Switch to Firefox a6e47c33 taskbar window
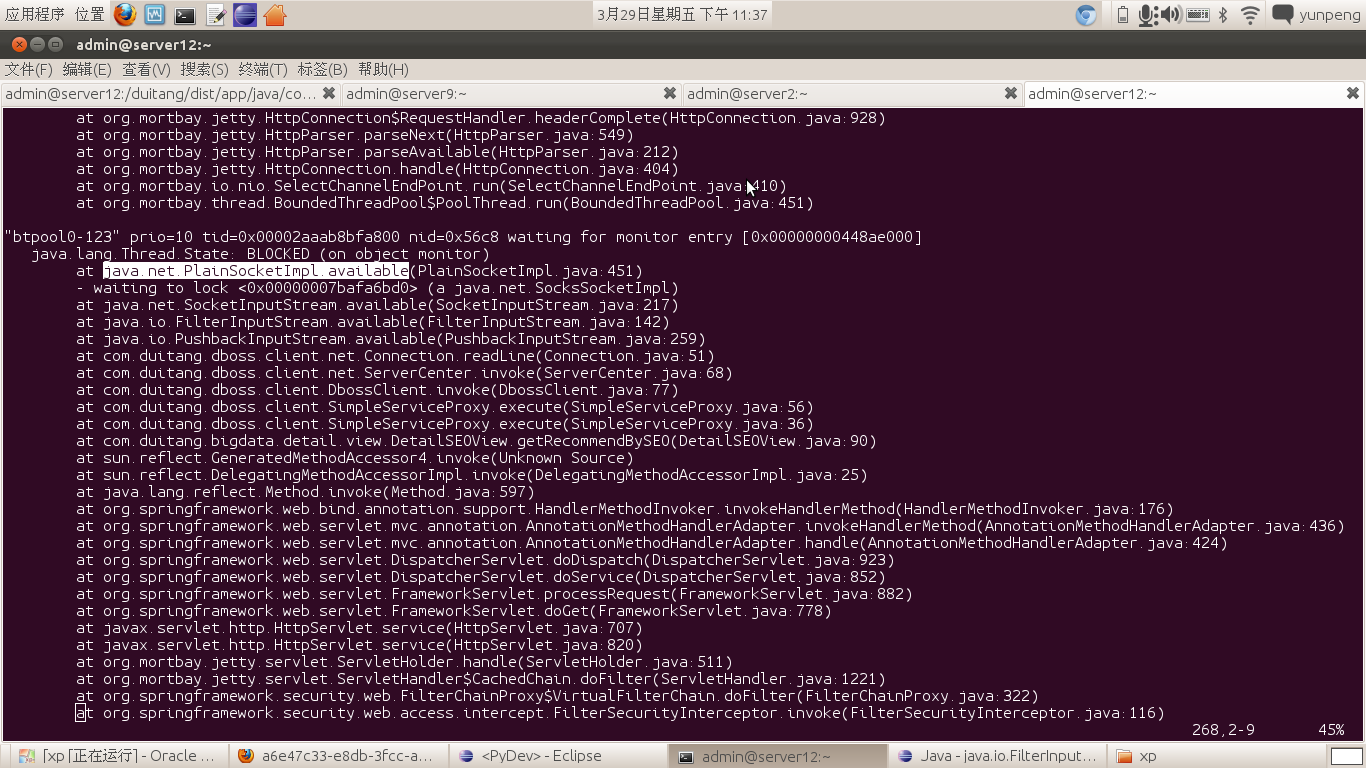Screen dimensions: 1366x768 [x=338, y=756]
